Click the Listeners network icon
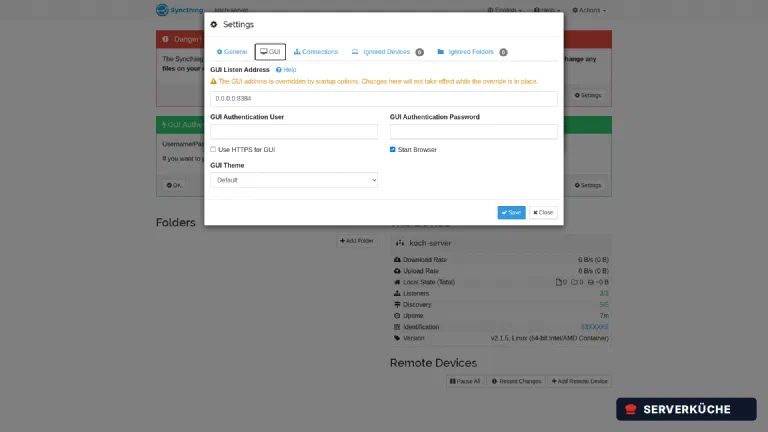Image resolution: width=768 pixels, height=432 pixels. point(397,293)
